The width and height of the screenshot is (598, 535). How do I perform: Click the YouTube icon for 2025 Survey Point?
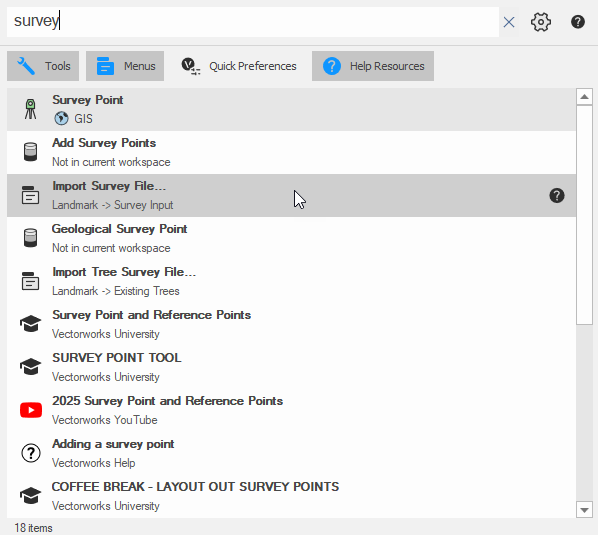31,410
